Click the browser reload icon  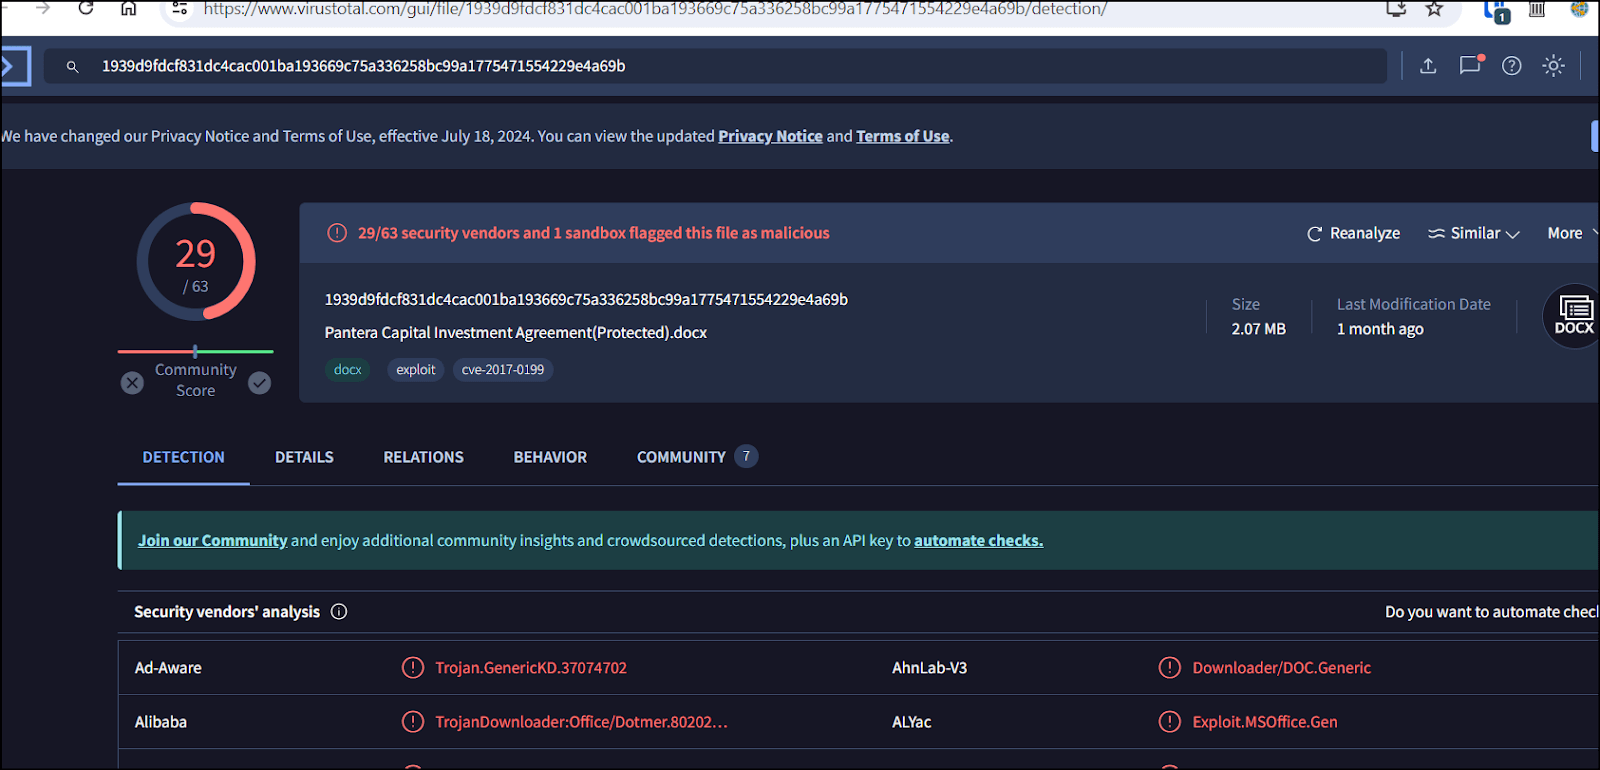point(86,8)
